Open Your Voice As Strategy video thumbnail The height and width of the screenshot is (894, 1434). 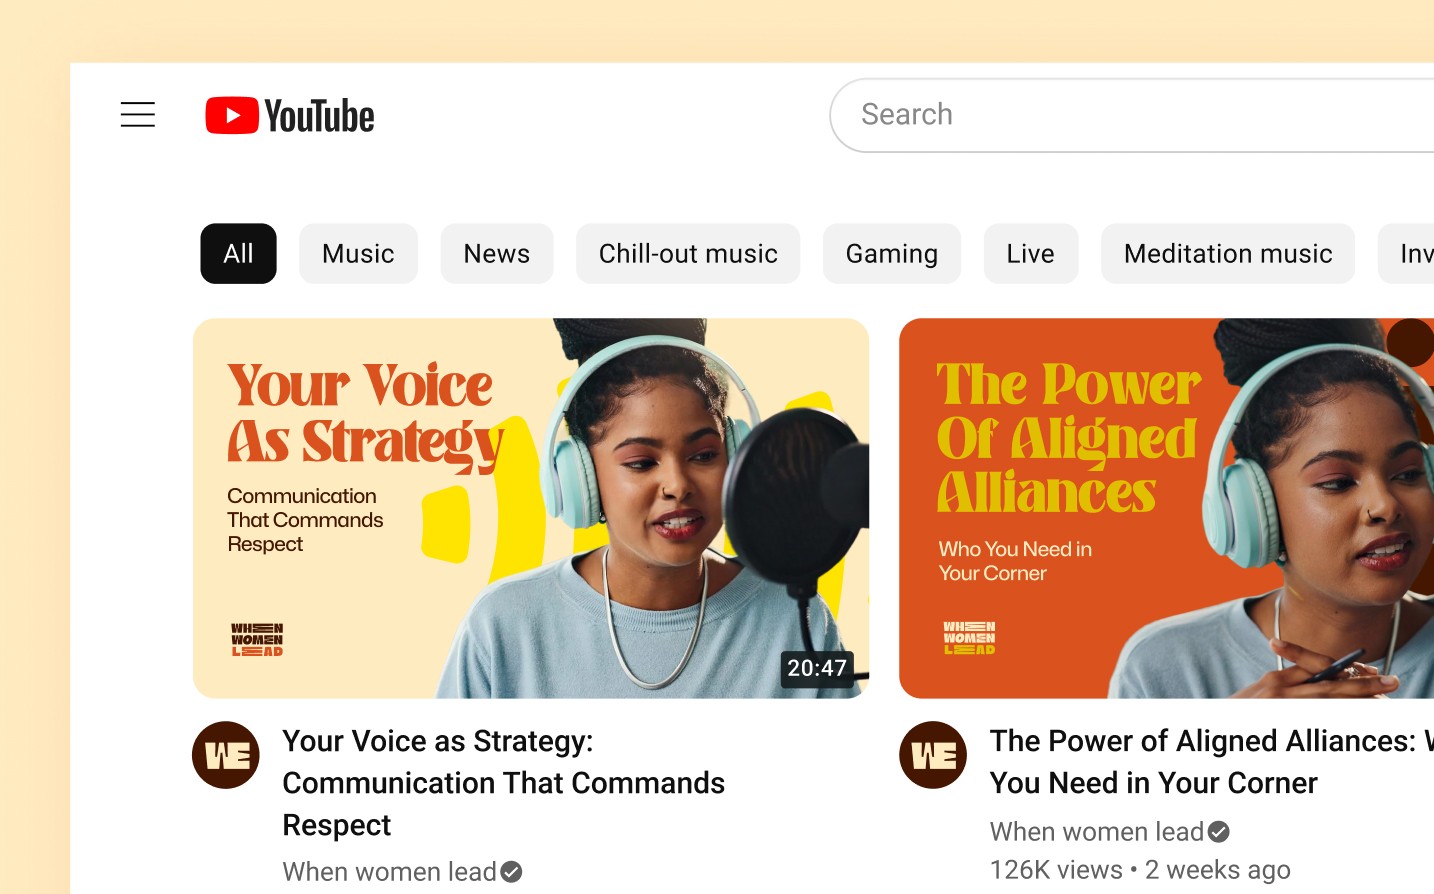coord(531,508)
